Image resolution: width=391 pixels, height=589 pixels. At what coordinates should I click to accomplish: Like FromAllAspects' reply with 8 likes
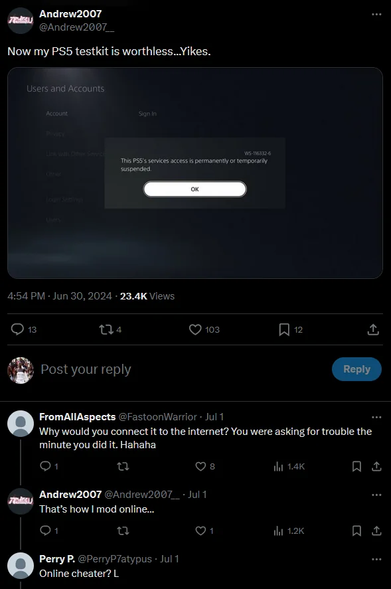201,466
